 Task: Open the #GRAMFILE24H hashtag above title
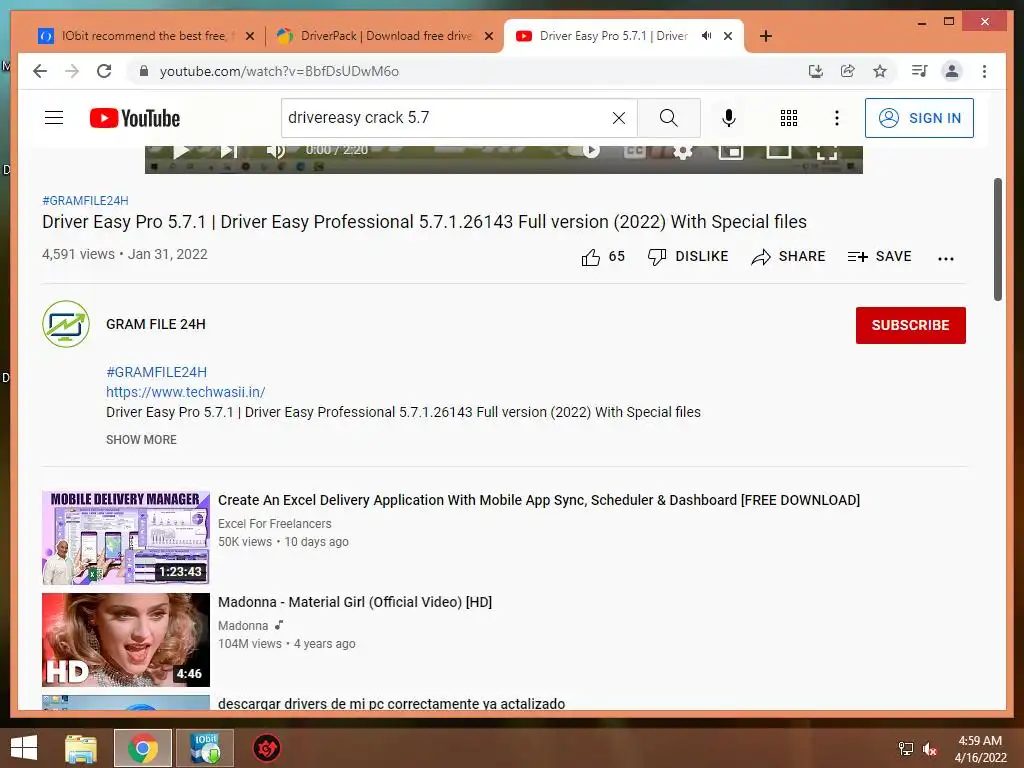tap(85, 200)
